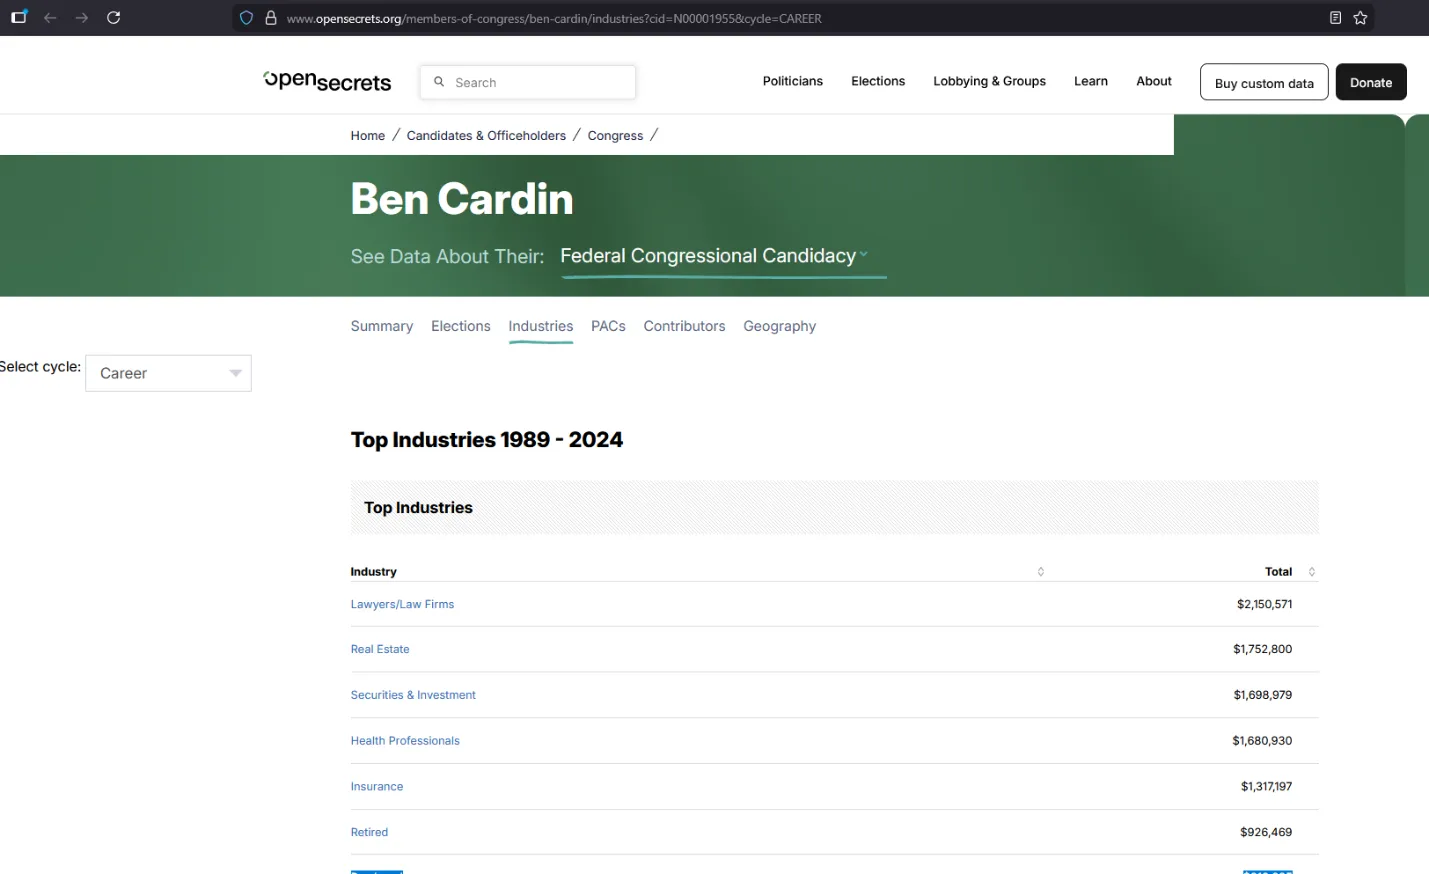This screenshot has height=874, width=1429.
Task: Toggle reader view icon in address bar
Action: (1335, 18)
